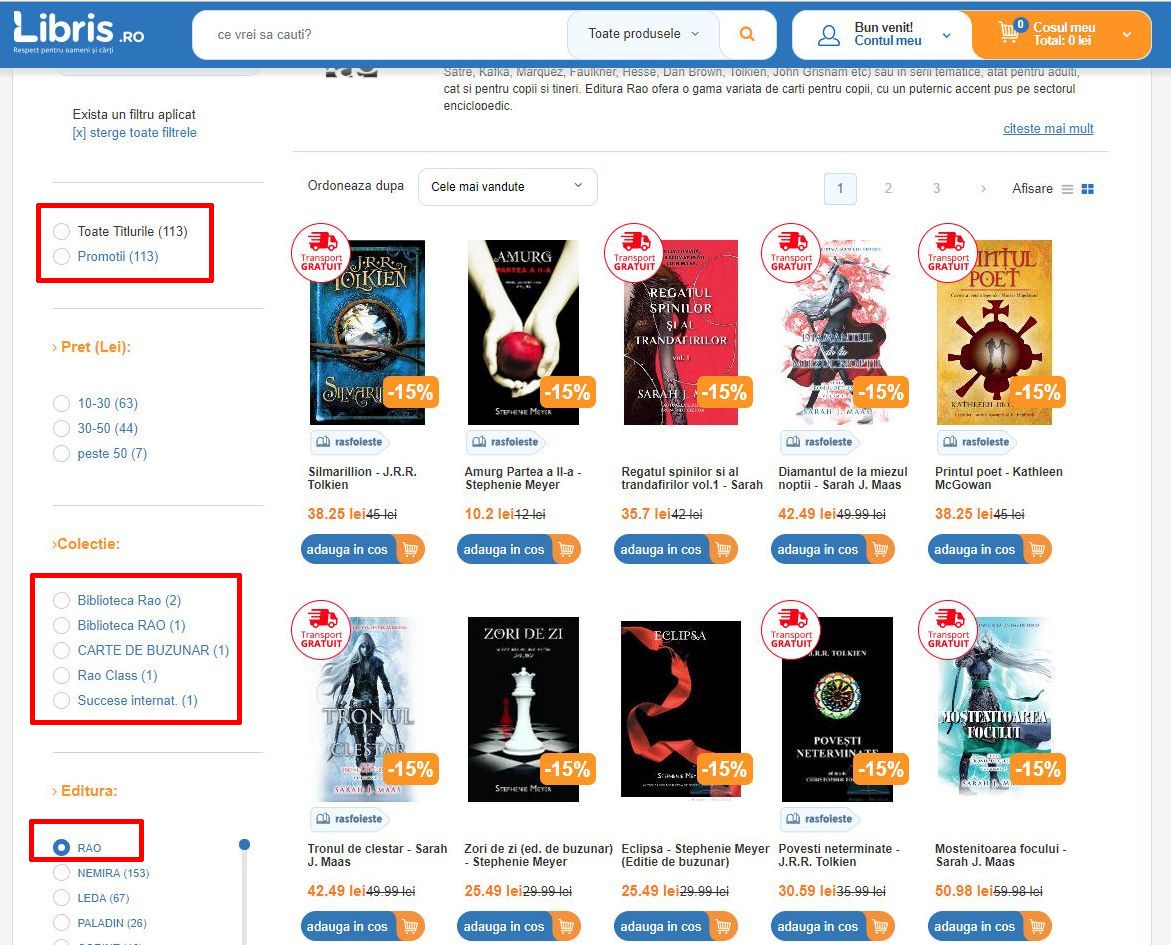The height and width of the screenshot is (945, 1171).
Task: Click cart icon on Silmarillion add button
Action: [x=410, y=550]
